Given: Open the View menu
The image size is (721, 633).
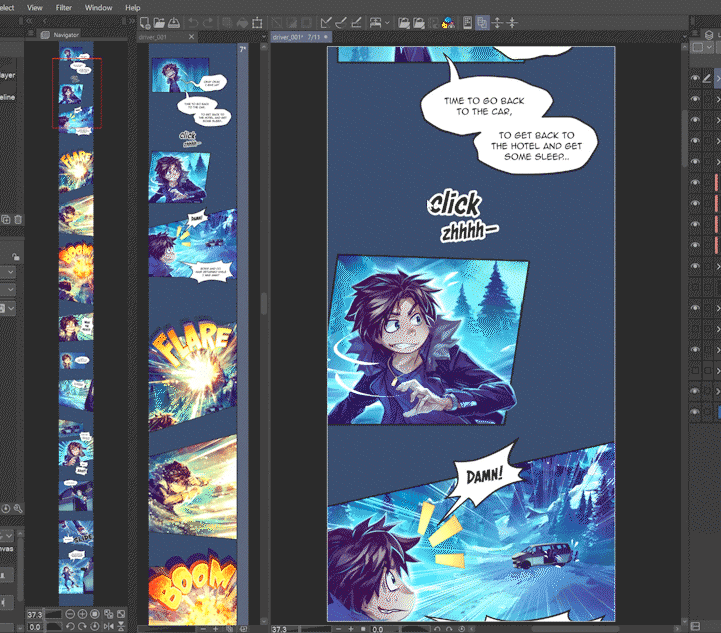Looking at the screenshot, I should click(x=34, y=7).
